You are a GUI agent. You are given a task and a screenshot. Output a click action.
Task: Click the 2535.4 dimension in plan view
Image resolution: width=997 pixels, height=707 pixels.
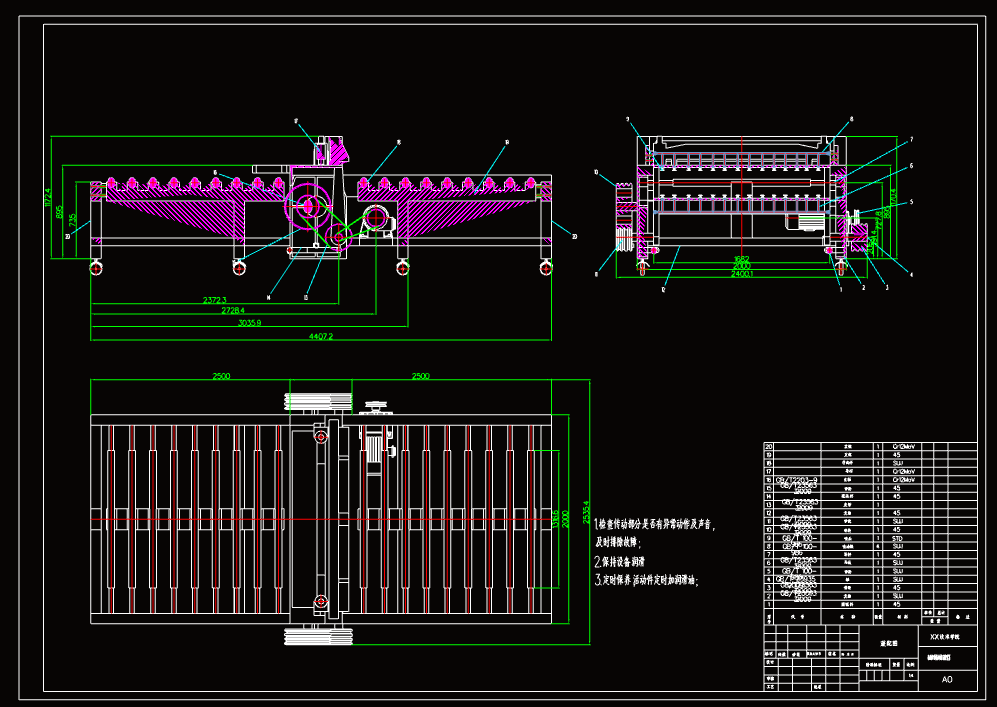[586, 512]
